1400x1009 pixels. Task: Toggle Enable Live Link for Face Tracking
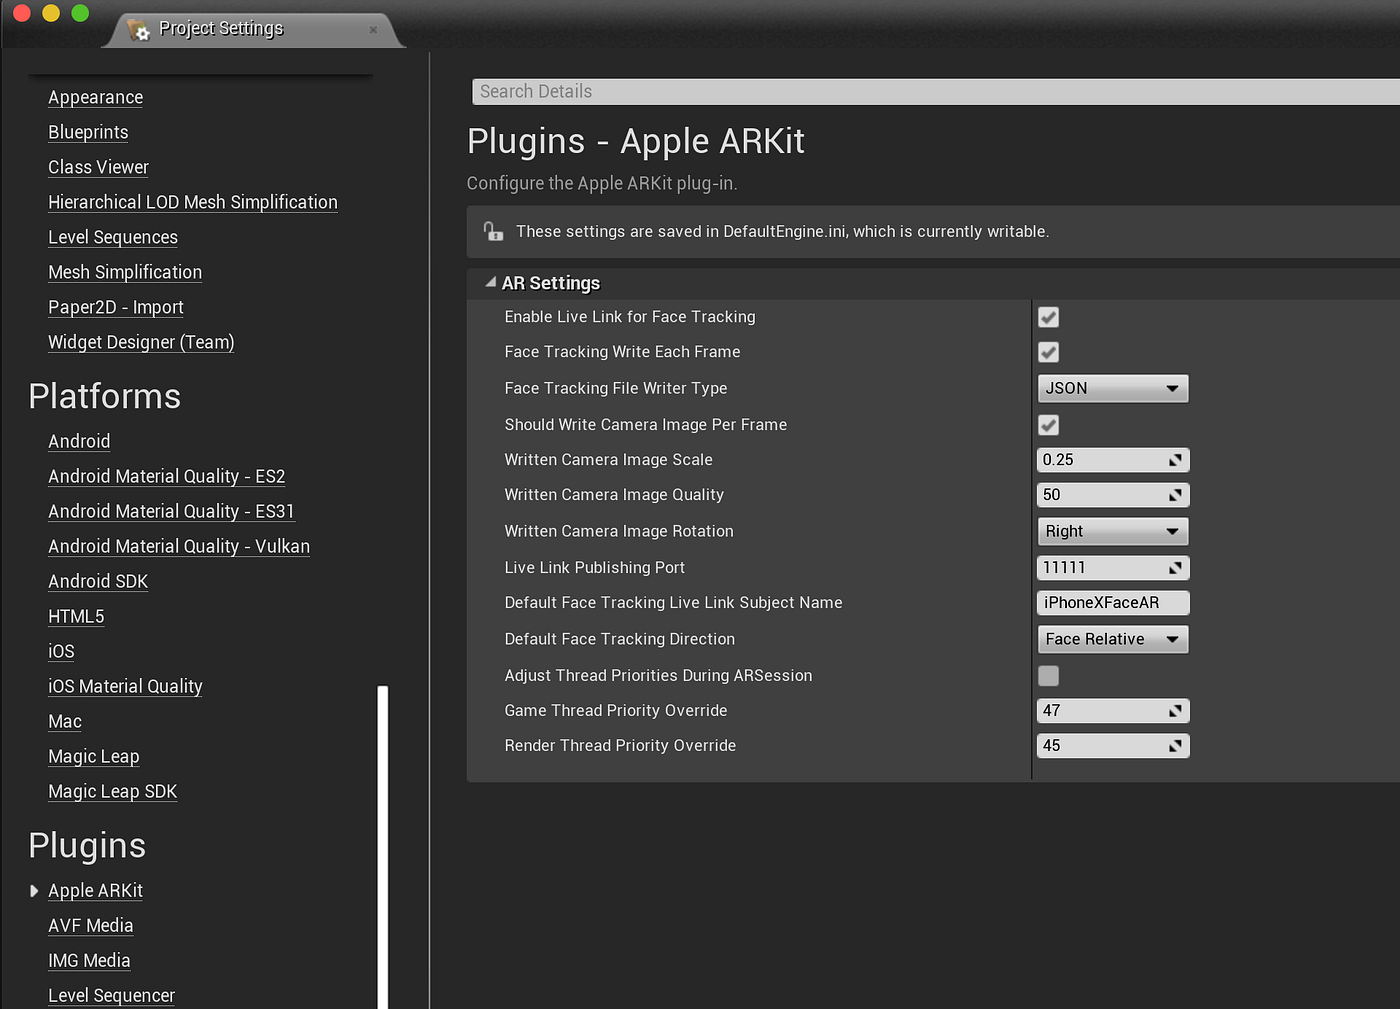1048,317
